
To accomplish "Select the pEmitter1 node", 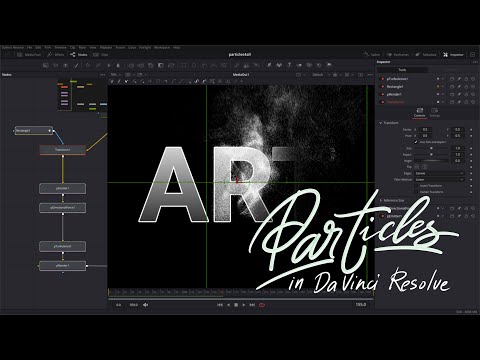I will (63, 188).
